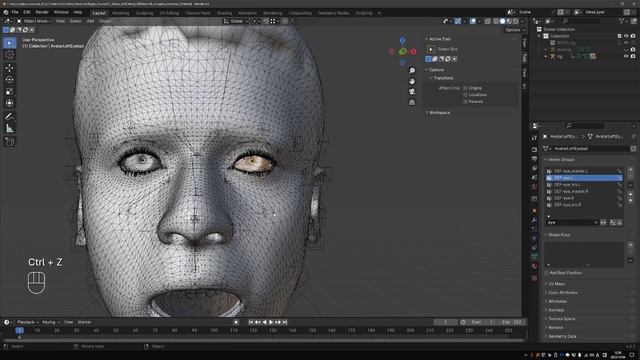Toggle Origins checkbox under Affect Only
The image size is (640, 360).
[465, 88]
